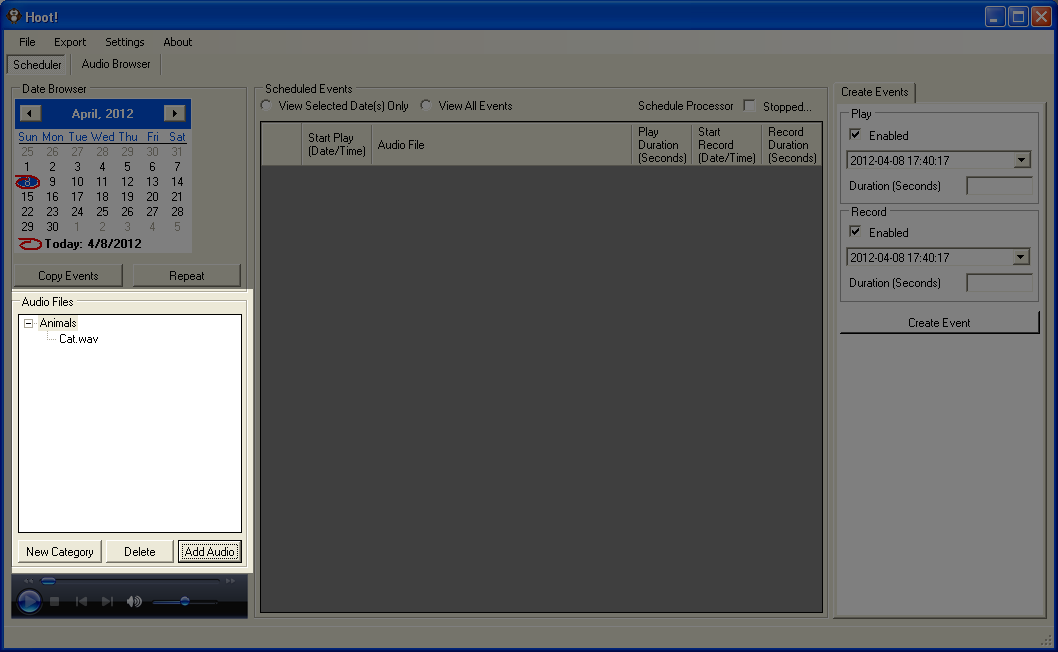Click the media player seek bar
The height and width of the screenshot is (652, 1058).
point(130,580)
